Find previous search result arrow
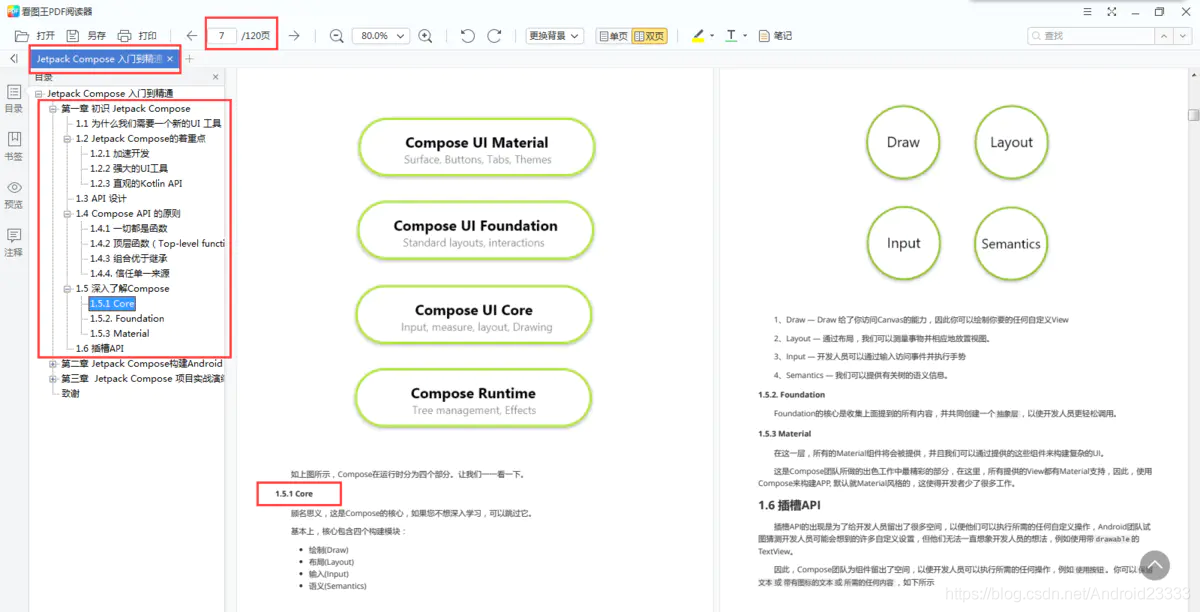This screenshot has height=612, width=1200. (1165, 36)
